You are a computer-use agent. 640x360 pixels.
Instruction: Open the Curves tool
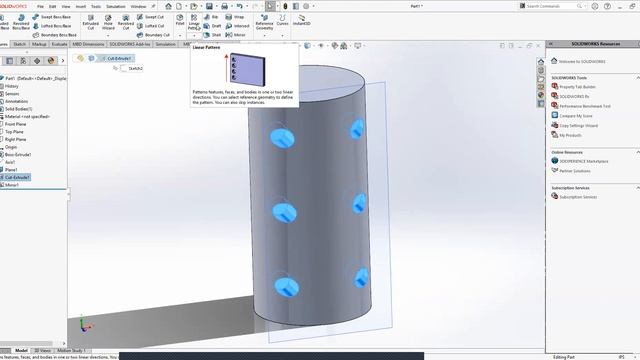282,20
